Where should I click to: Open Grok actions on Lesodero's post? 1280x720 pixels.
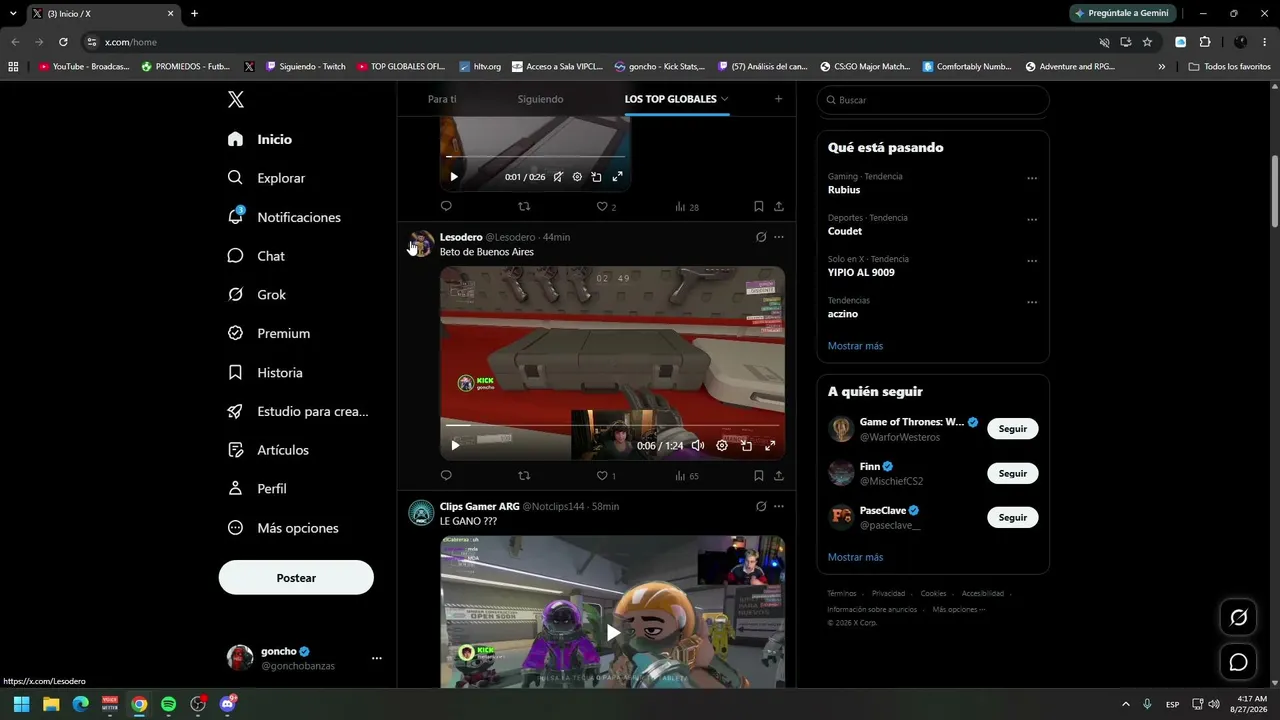click(761, 237)
